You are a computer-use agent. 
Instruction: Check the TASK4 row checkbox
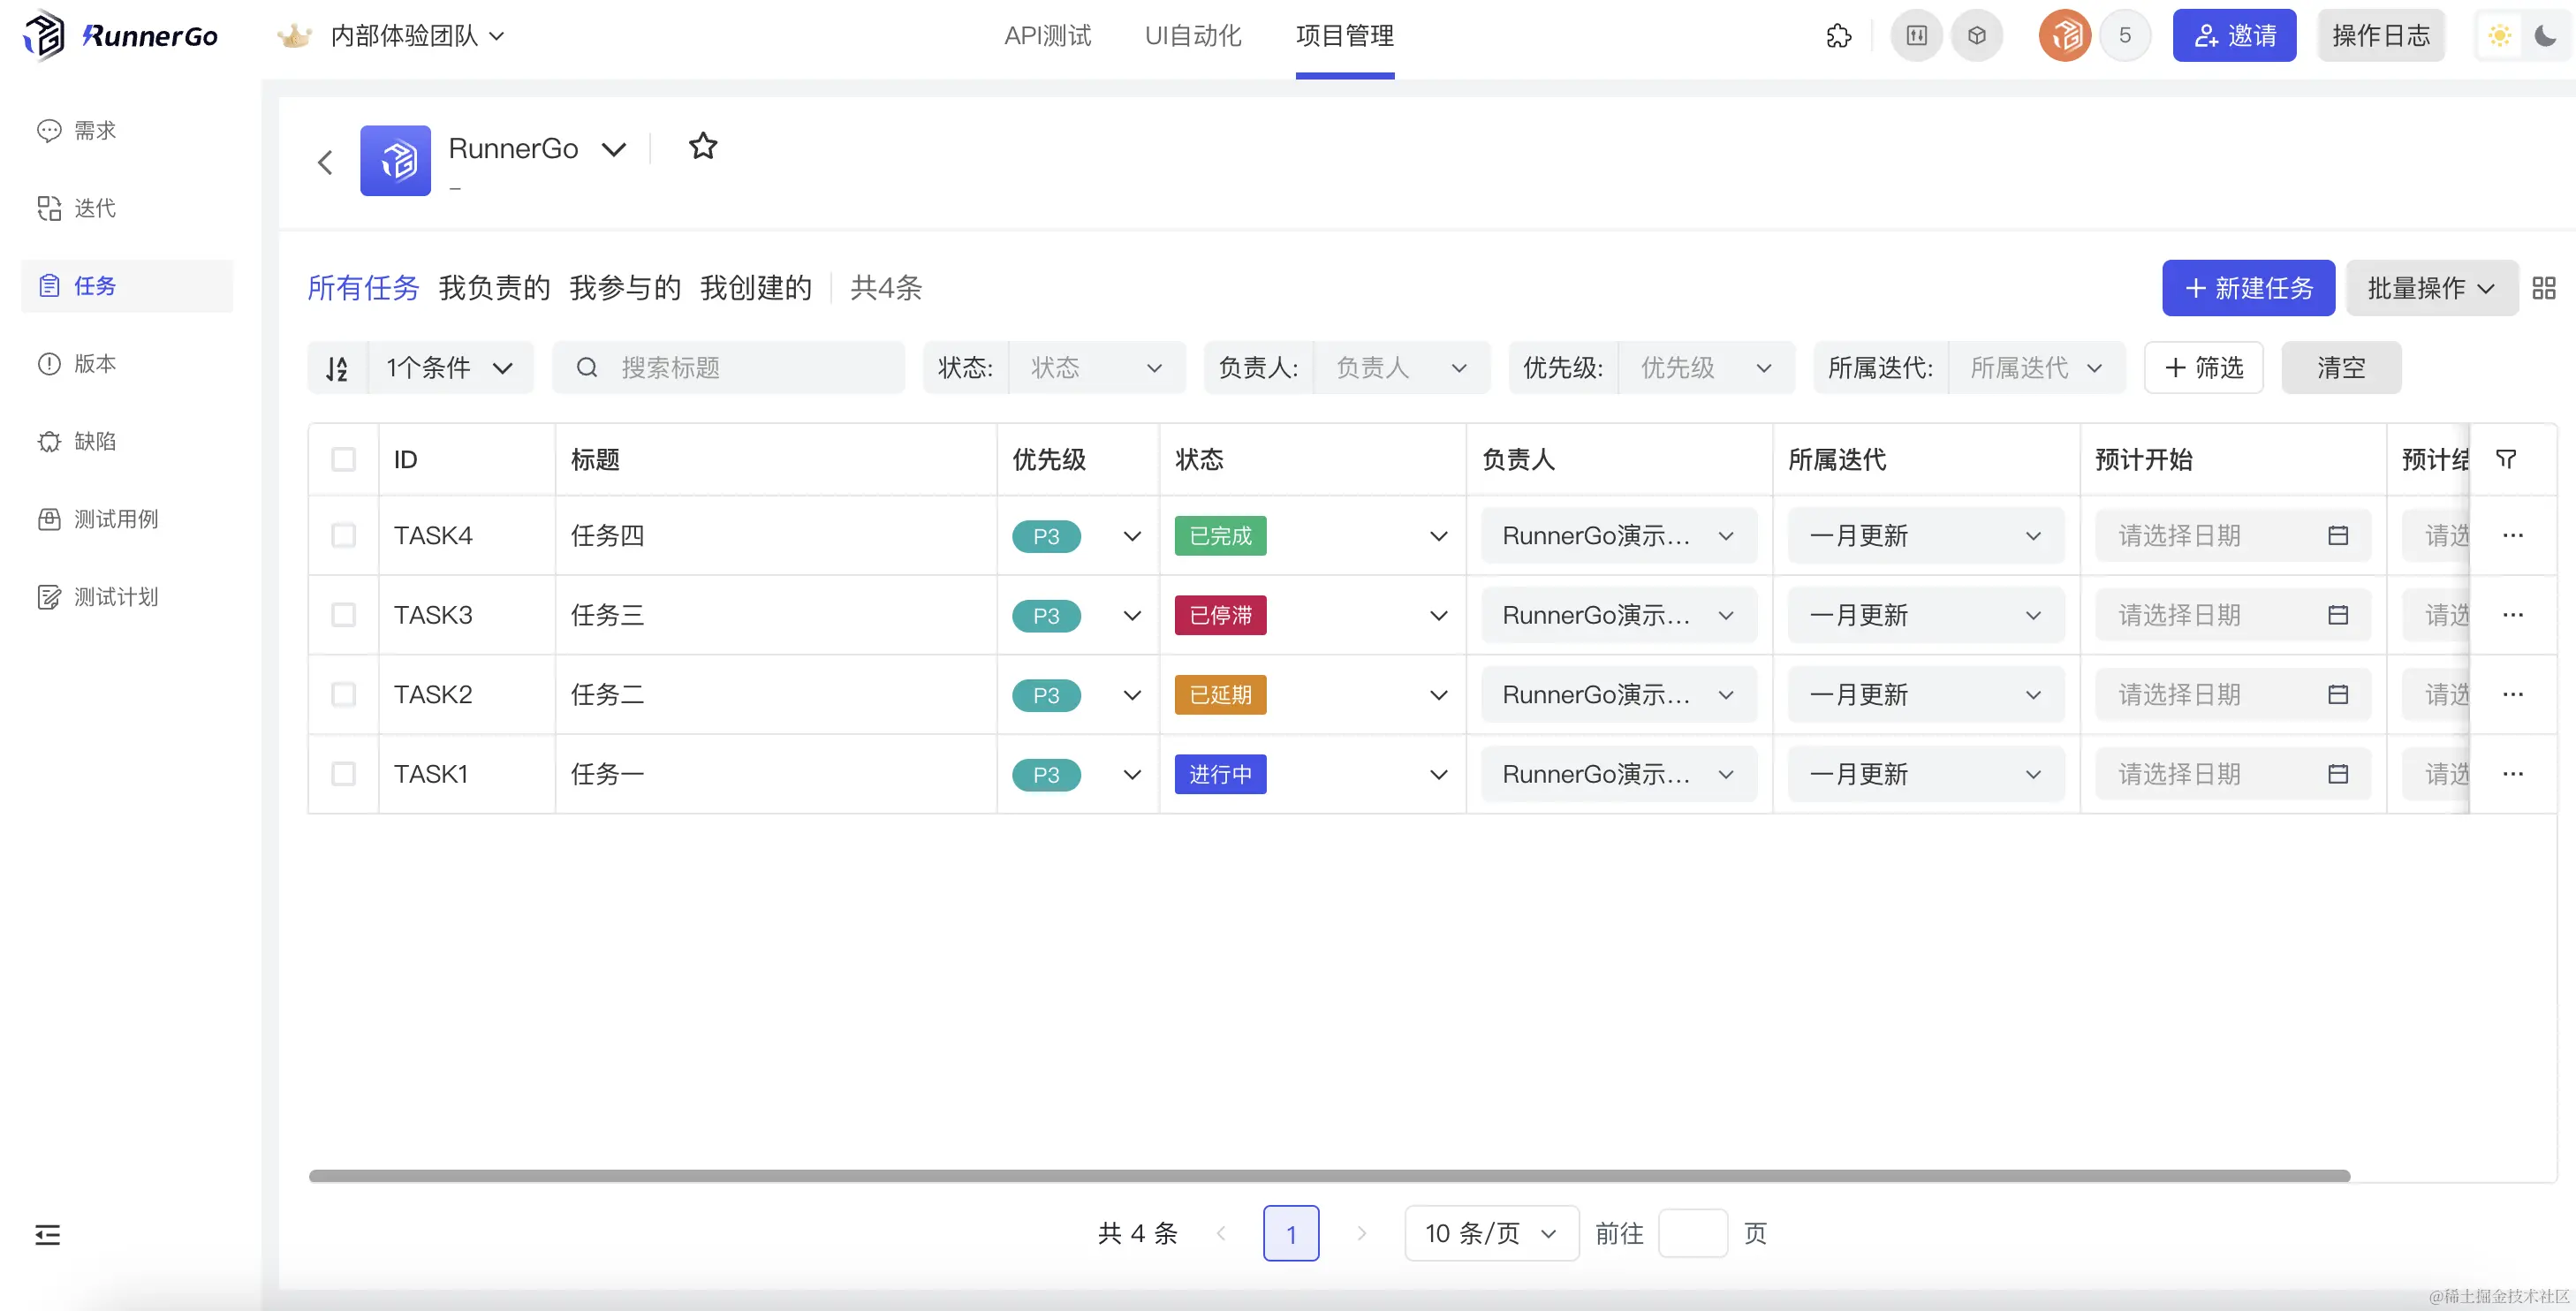[343, 535]
